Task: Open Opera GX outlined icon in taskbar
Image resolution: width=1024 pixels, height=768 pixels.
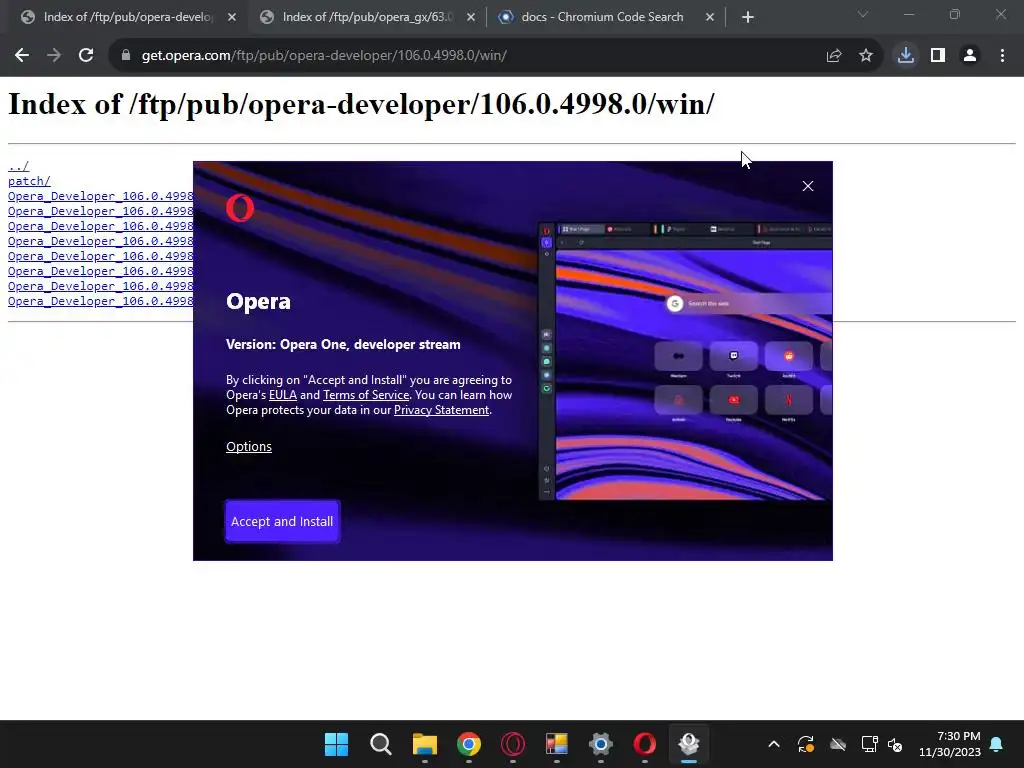Action: (513, 744)
